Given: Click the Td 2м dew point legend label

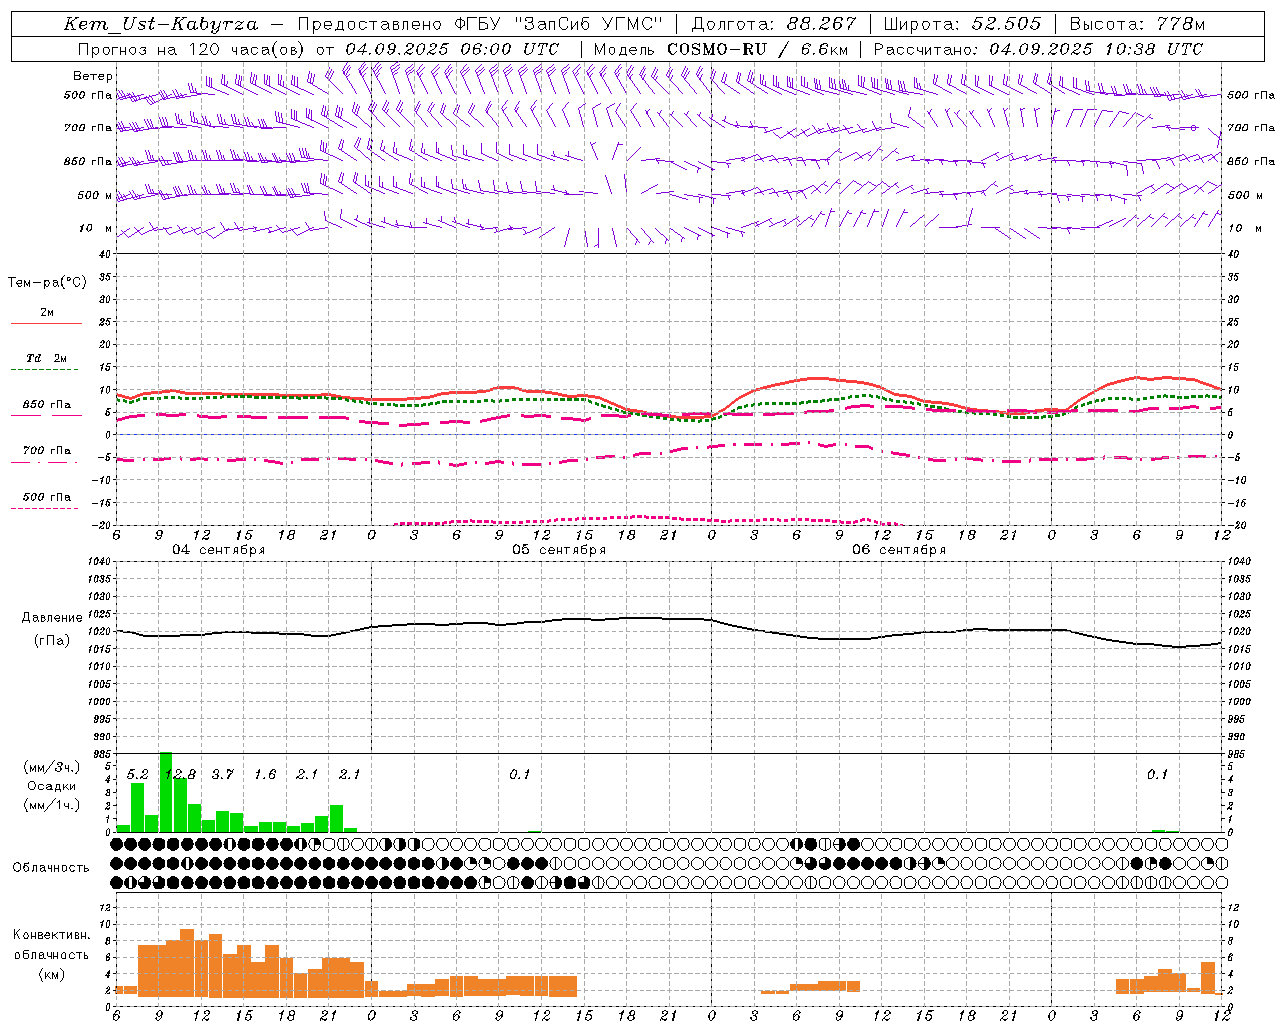Looking at the screenshot, I should pyautogui.click(x=47, y=358).
